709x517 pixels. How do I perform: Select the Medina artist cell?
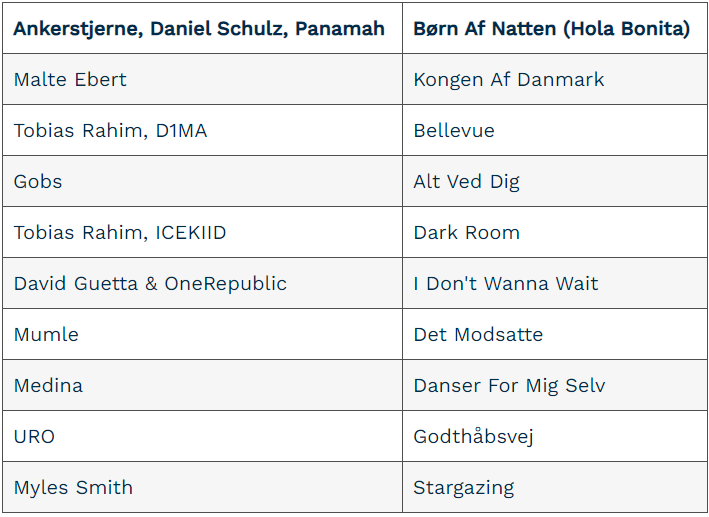tap(202, 386)
